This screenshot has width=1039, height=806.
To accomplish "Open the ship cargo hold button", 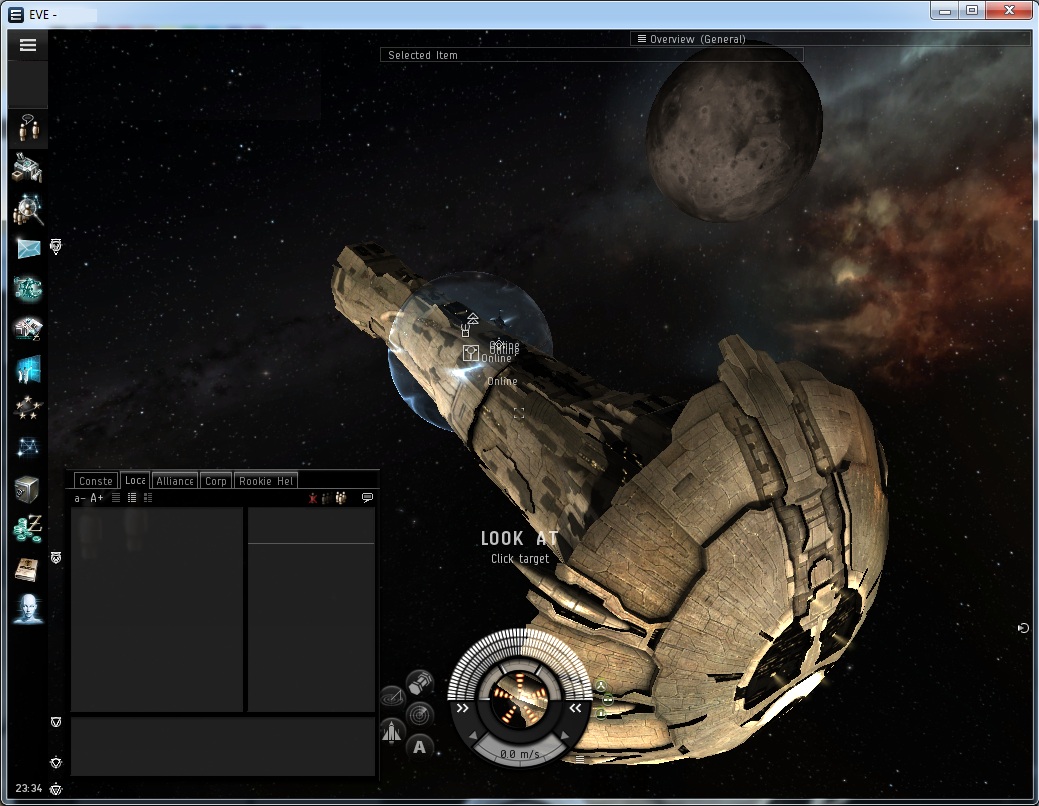I will click(419, 682).
